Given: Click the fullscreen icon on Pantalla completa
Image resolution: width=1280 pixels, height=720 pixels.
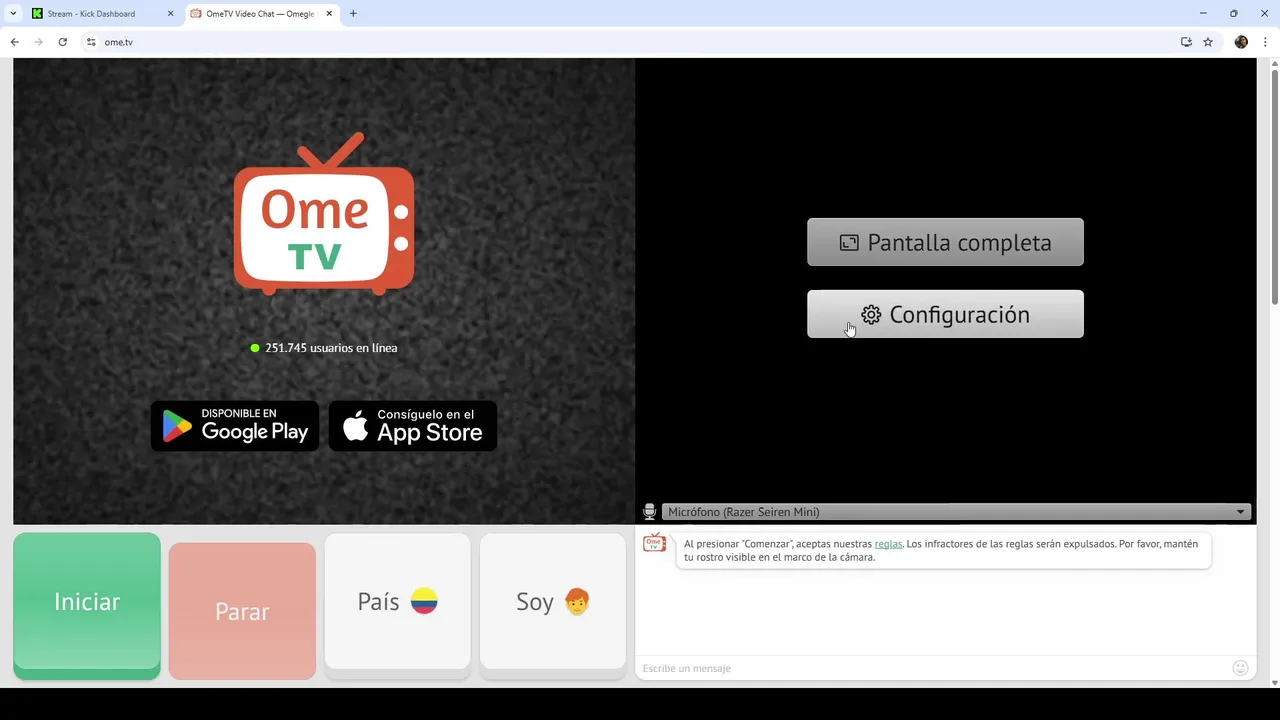Looking at the screenshot, I should click(849, 242).
